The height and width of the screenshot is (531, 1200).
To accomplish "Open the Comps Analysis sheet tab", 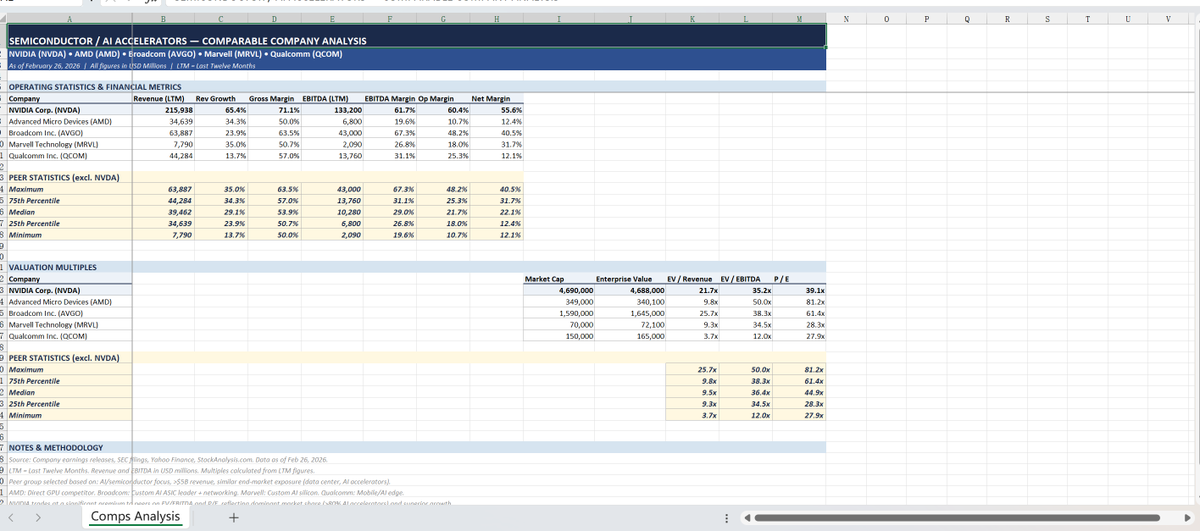I will pyautogui.click(x=136, y=517).
